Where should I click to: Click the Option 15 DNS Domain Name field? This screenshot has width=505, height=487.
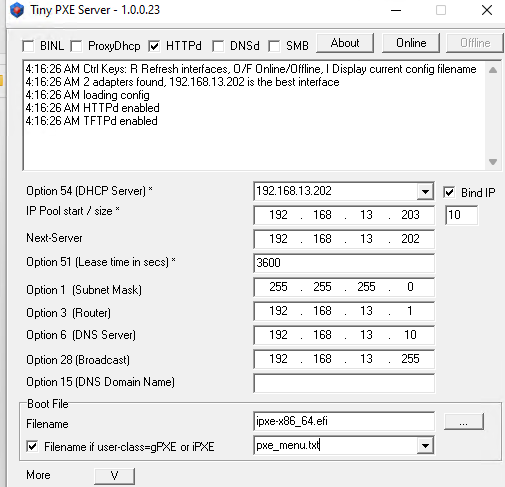tap(344, 383)
